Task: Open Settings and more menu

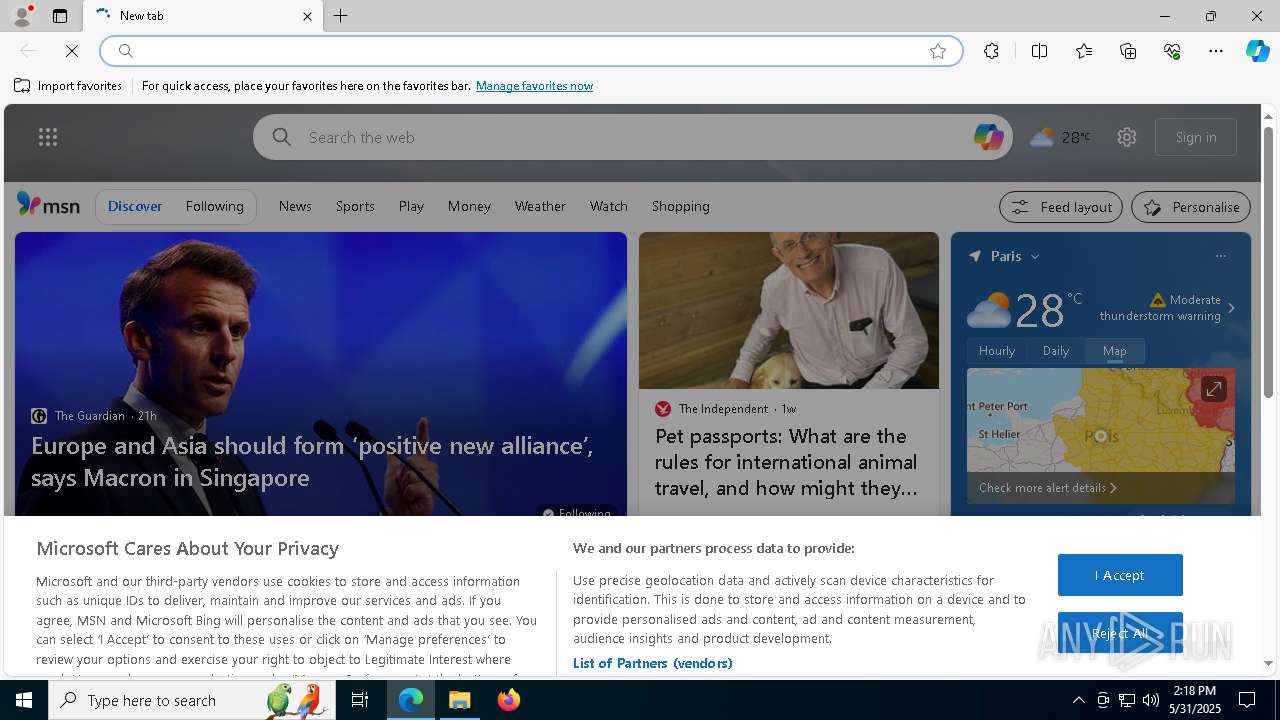Action: 1216,51
